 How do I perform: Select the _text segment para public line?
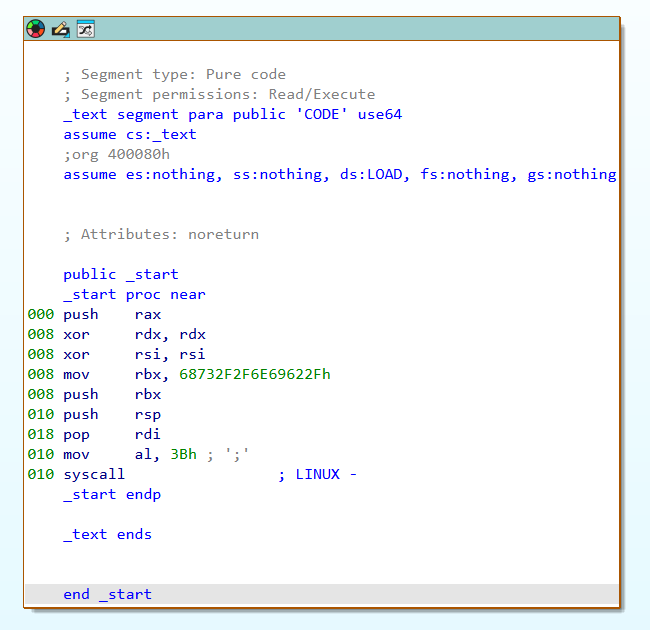click(233, 114)
